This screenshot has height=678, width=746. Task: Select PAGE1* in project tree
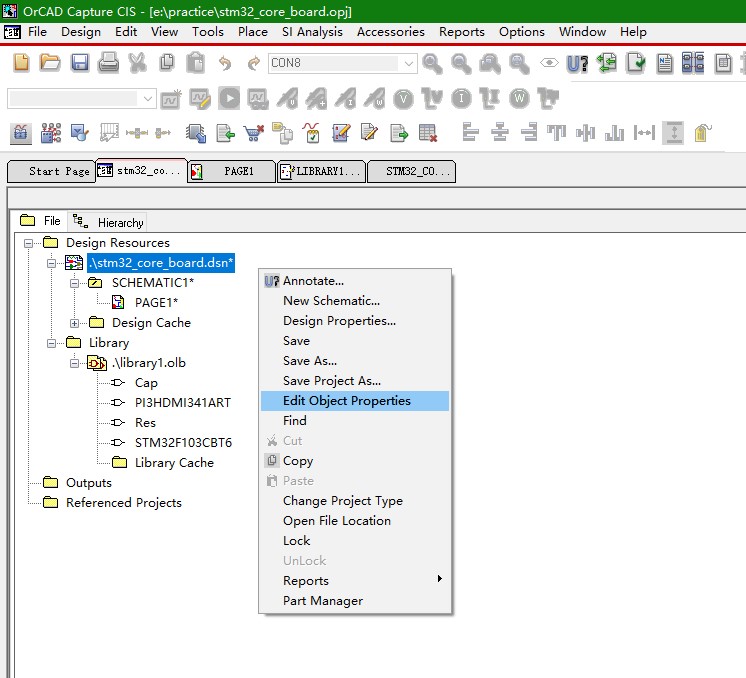coord(156,303)
